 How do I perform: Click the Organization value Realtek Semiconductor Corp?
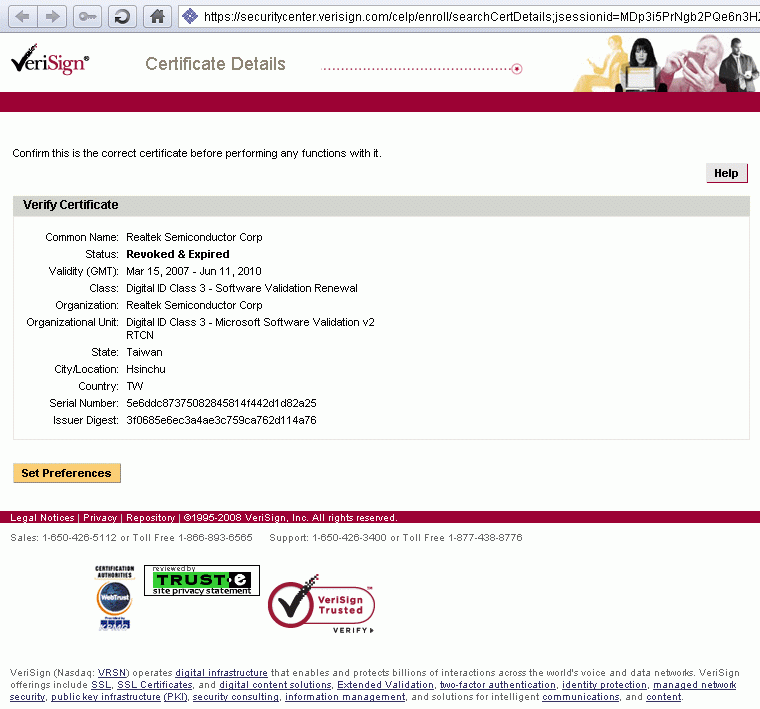(194, 305)
